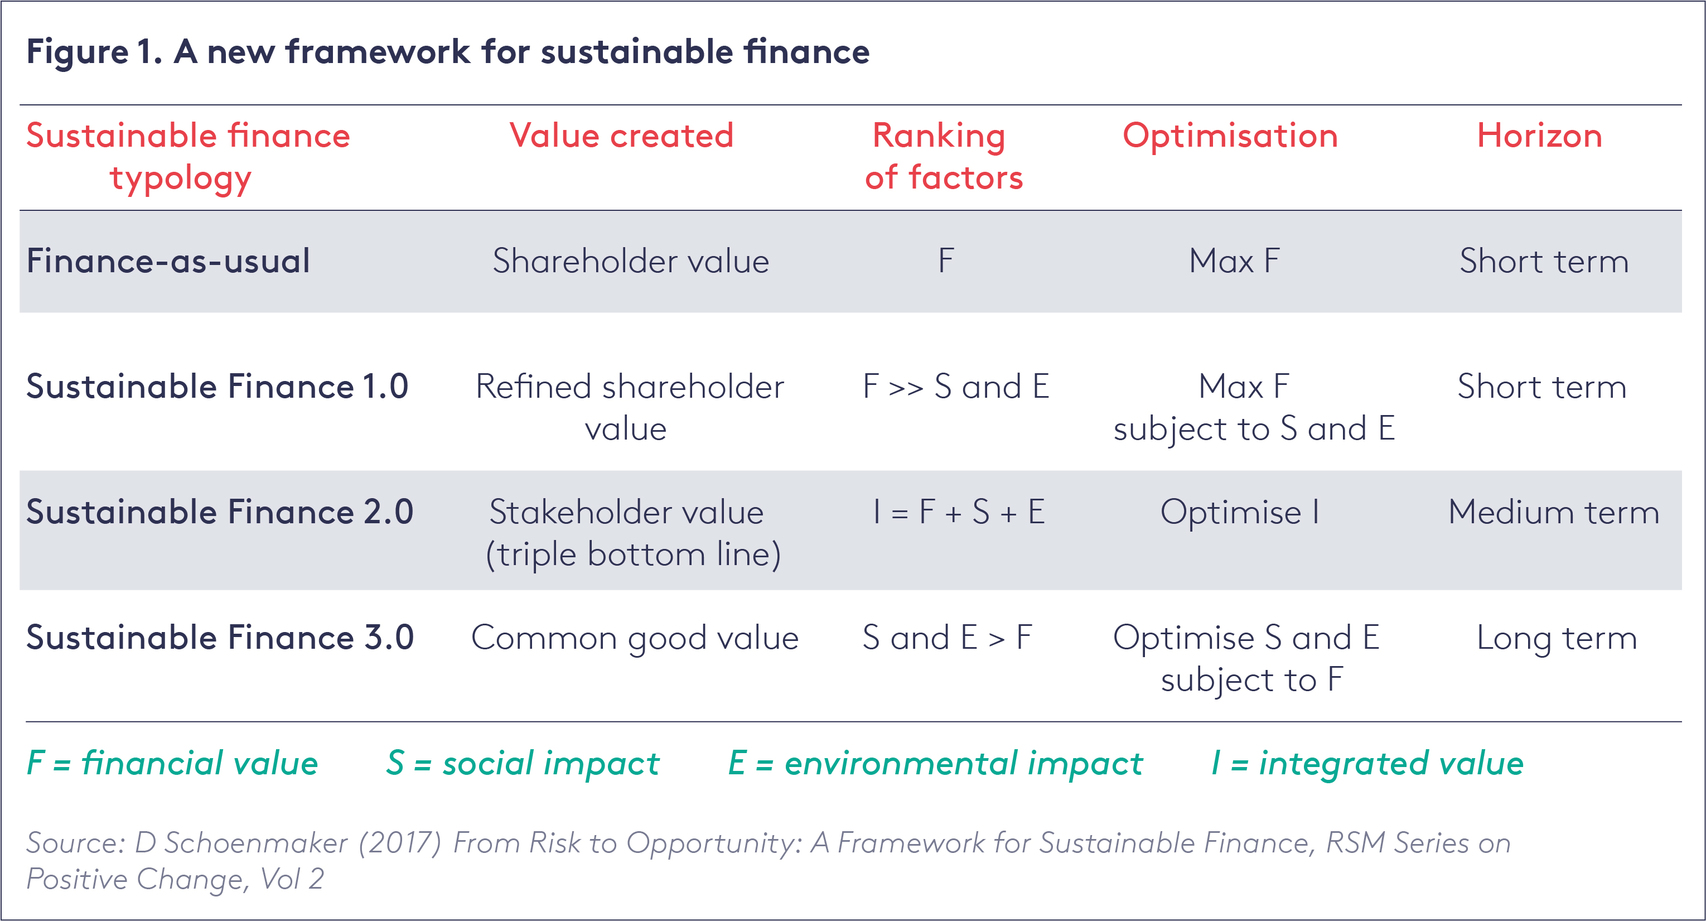Viewport: 1706px width, 921px height.
Task: Select the 'Ranking of factors' header
Action: point(943,156)
